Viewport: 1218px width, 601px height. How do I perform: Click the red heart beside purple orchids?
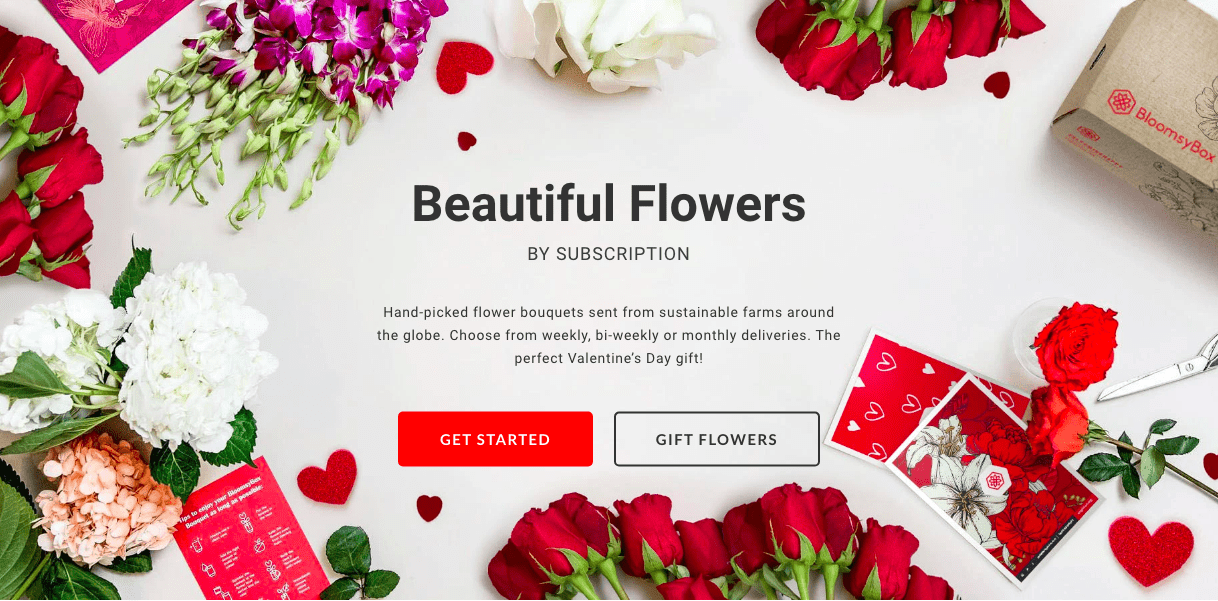(464, 65)
